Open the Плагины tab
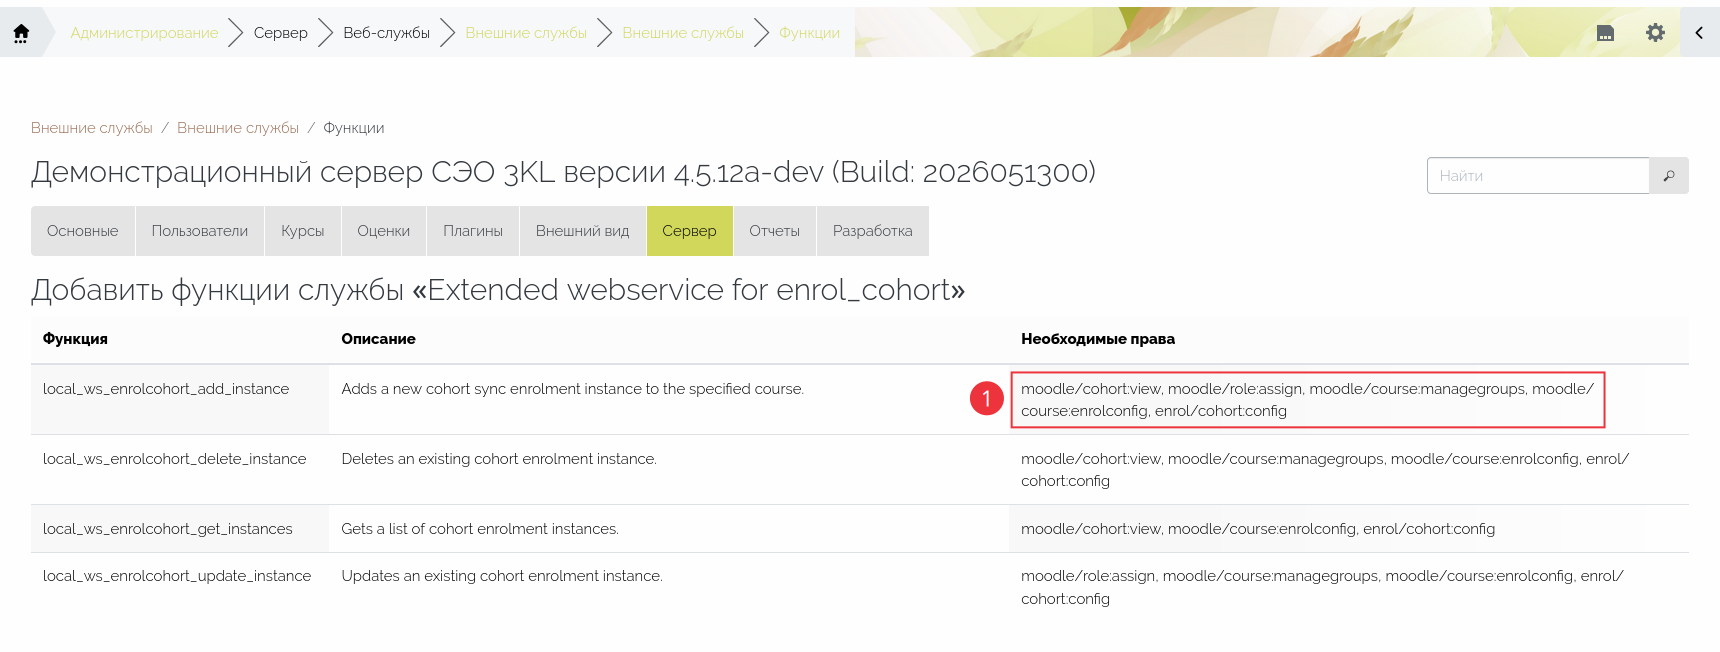 coord(473,231)
